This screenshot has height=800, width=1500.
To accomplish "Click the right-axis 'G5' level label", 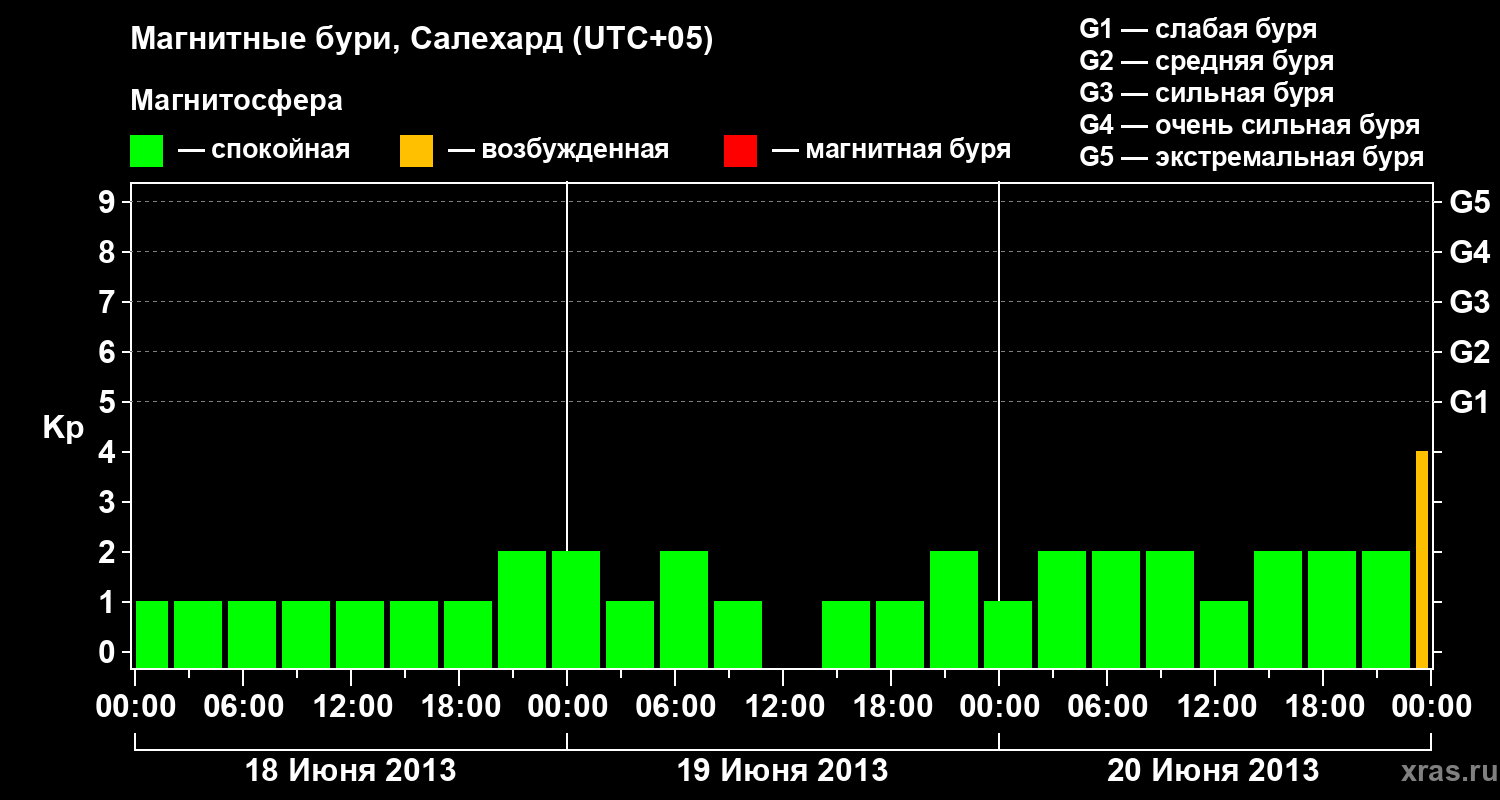I will pyautogui.click(x=1469, y=202).
